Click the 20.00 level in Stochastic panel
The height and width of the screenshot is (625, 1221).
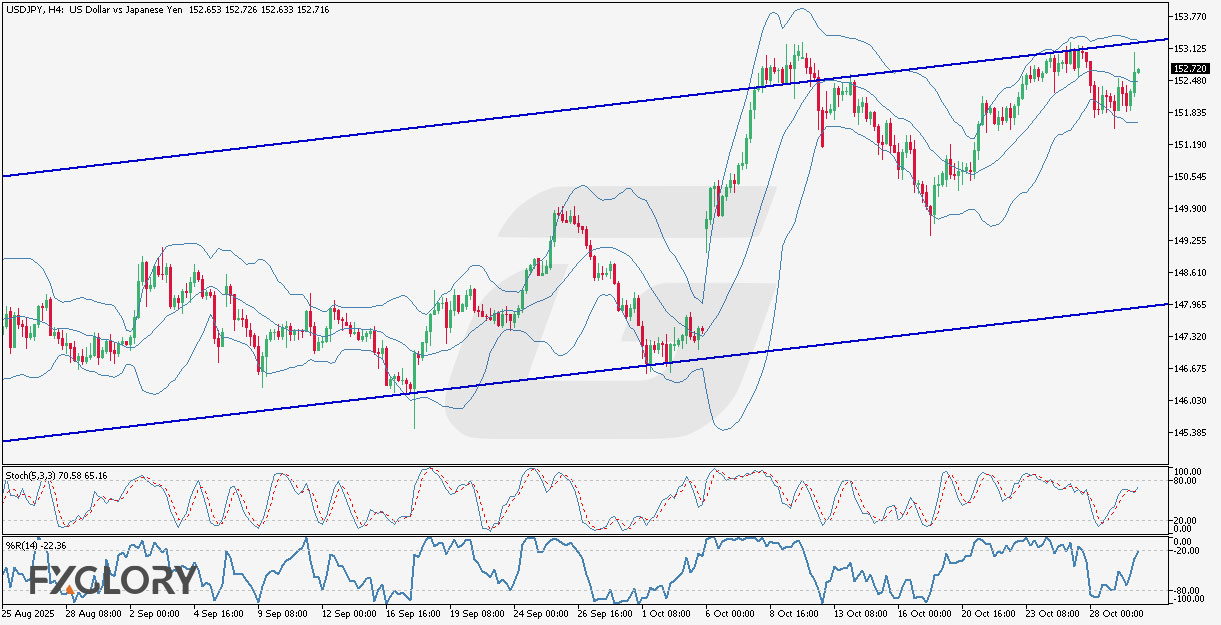click(x=1188, y=520)
